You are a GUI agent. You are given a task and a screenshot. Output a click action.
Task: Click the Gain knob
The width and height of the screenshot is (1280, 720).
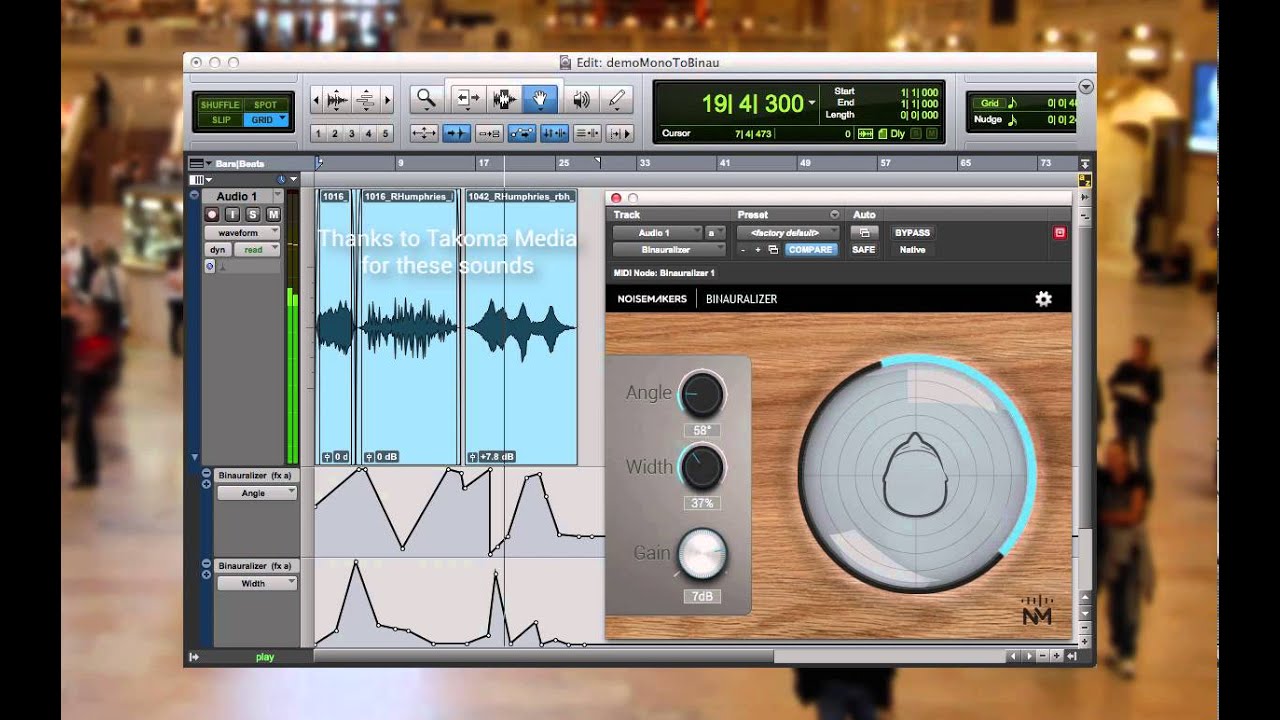702,552
